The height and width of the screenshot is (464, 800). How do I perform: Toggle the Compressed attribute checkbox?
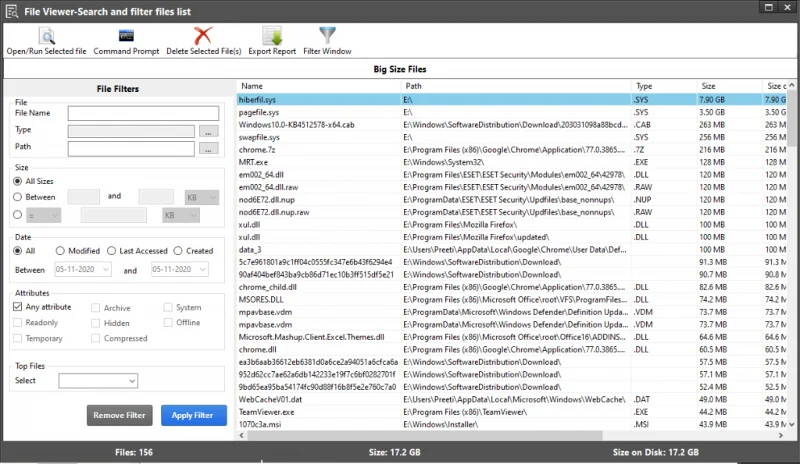pyautogui.click(x=95, y=338)
